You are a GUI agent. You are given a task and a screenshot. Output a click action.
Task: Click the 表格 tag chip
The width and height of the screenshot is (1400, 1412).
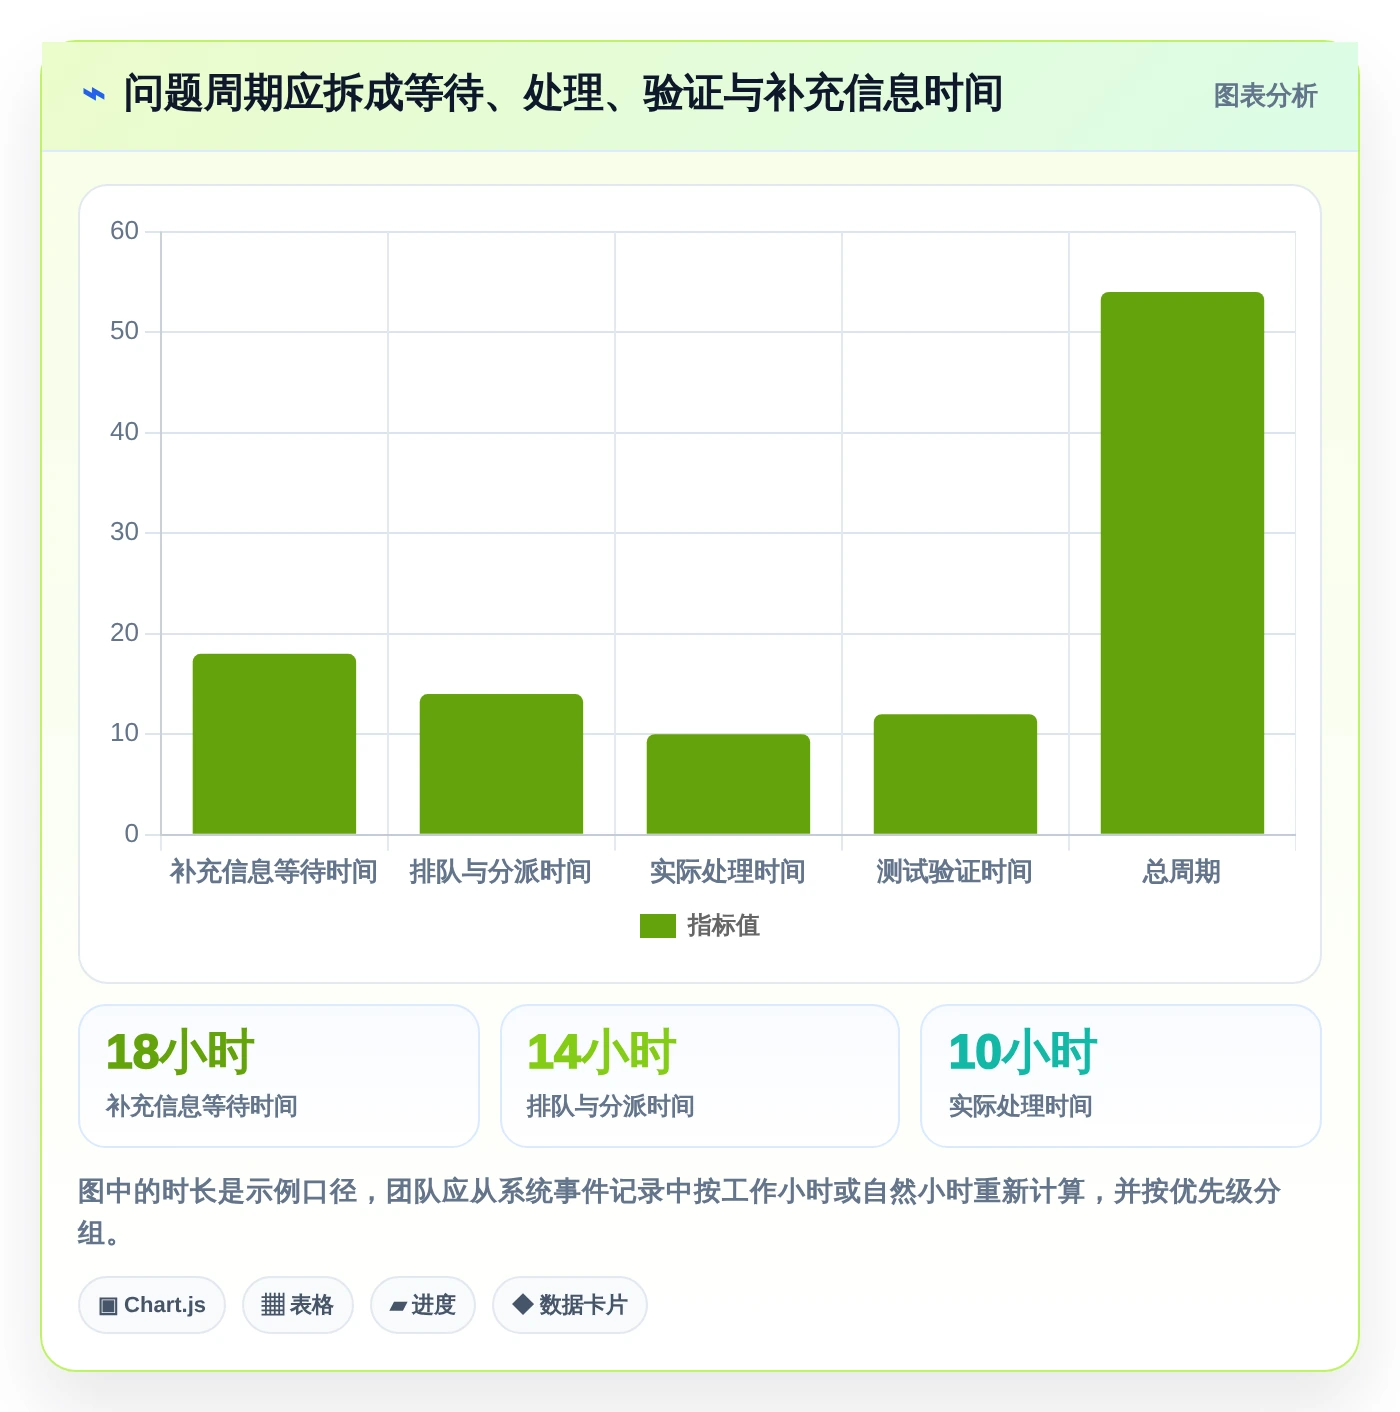[x=298, y=1305]
